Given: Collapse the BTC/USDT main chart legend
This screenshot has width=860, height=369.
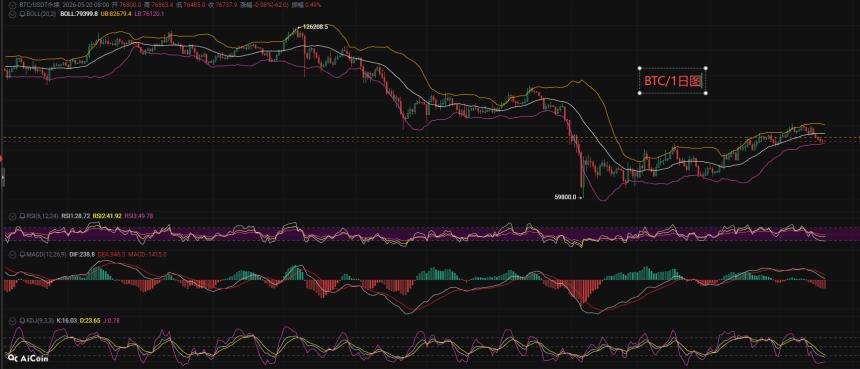Looking at the screenshot, I should 13,4.
